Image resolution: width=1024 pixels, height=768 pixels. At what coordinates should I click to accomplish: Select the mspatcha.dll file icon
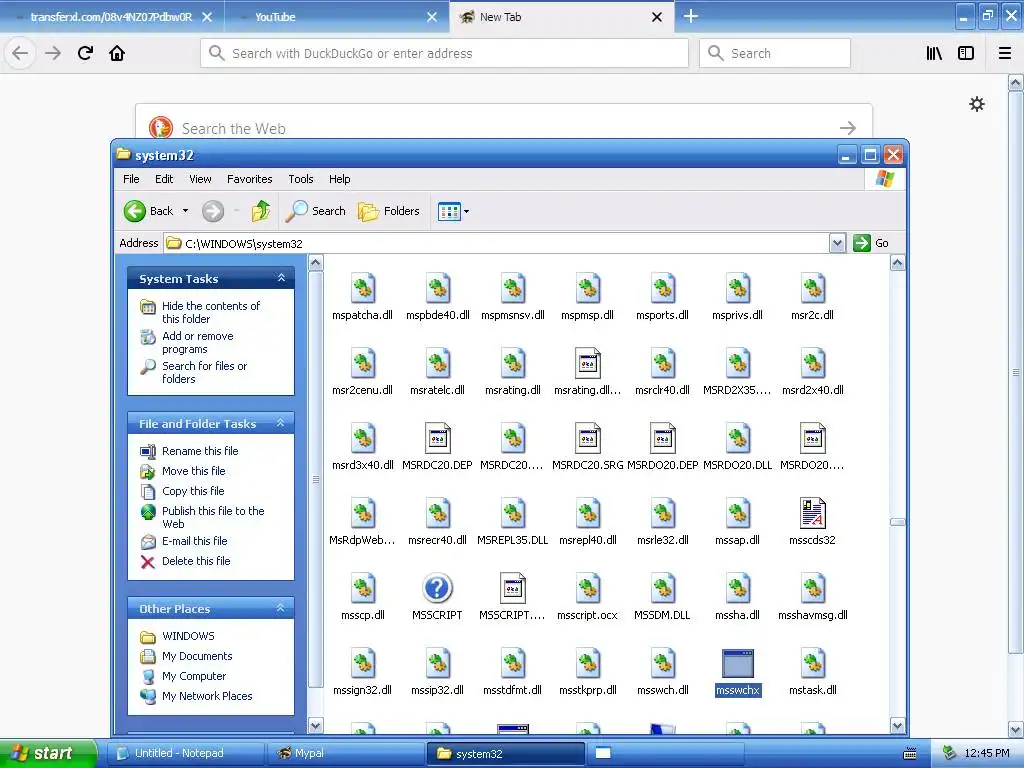[362, 288]
